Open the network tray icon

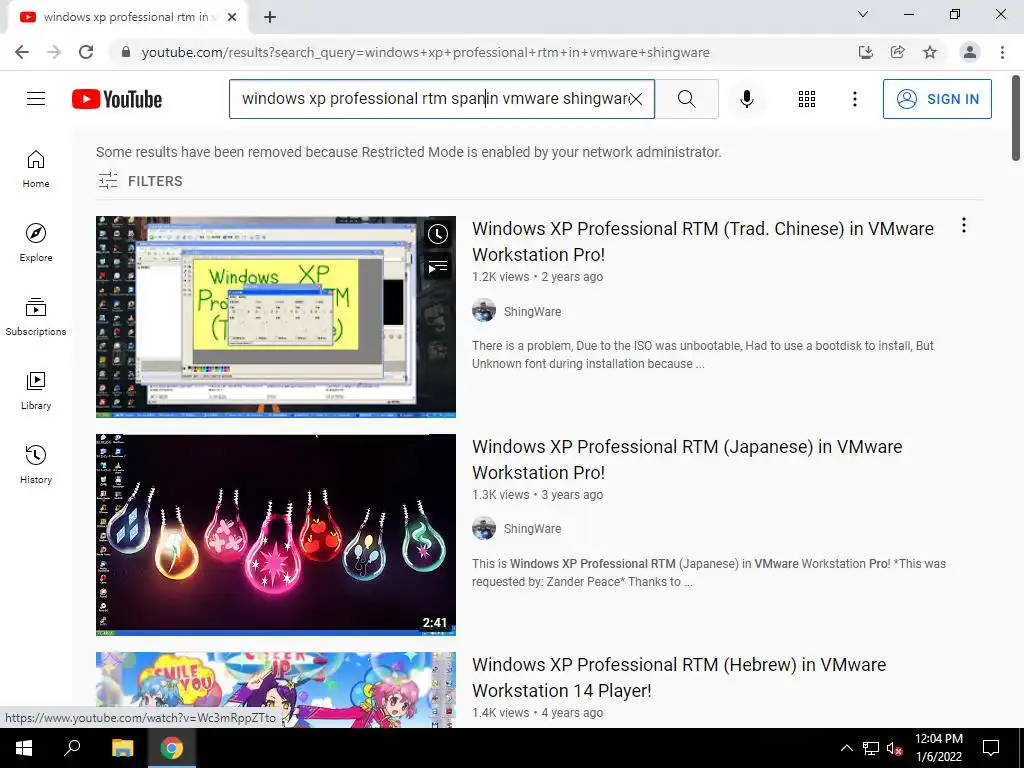point(871,748)
